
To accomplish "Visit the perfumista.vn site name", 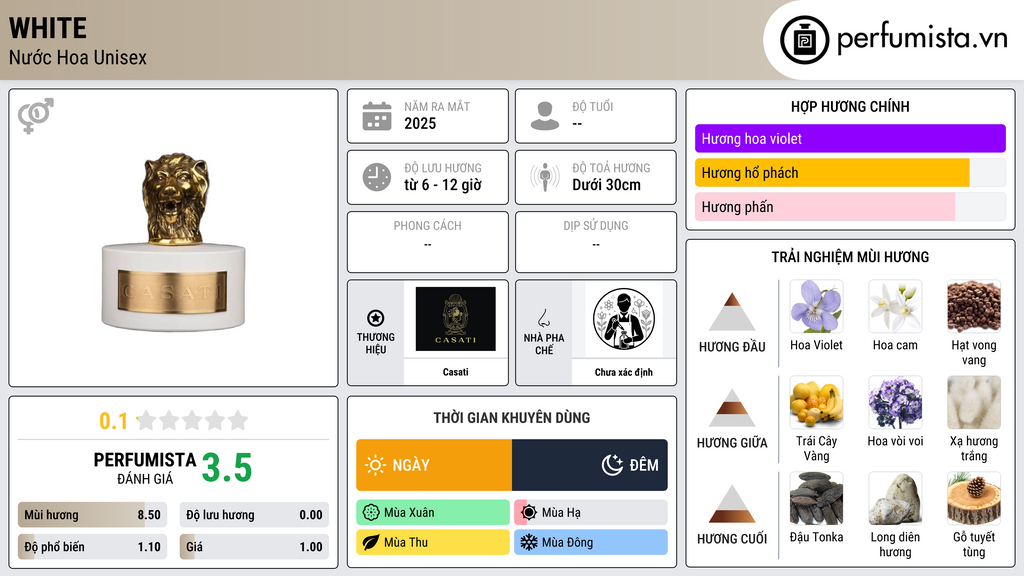I will [922, 39].
